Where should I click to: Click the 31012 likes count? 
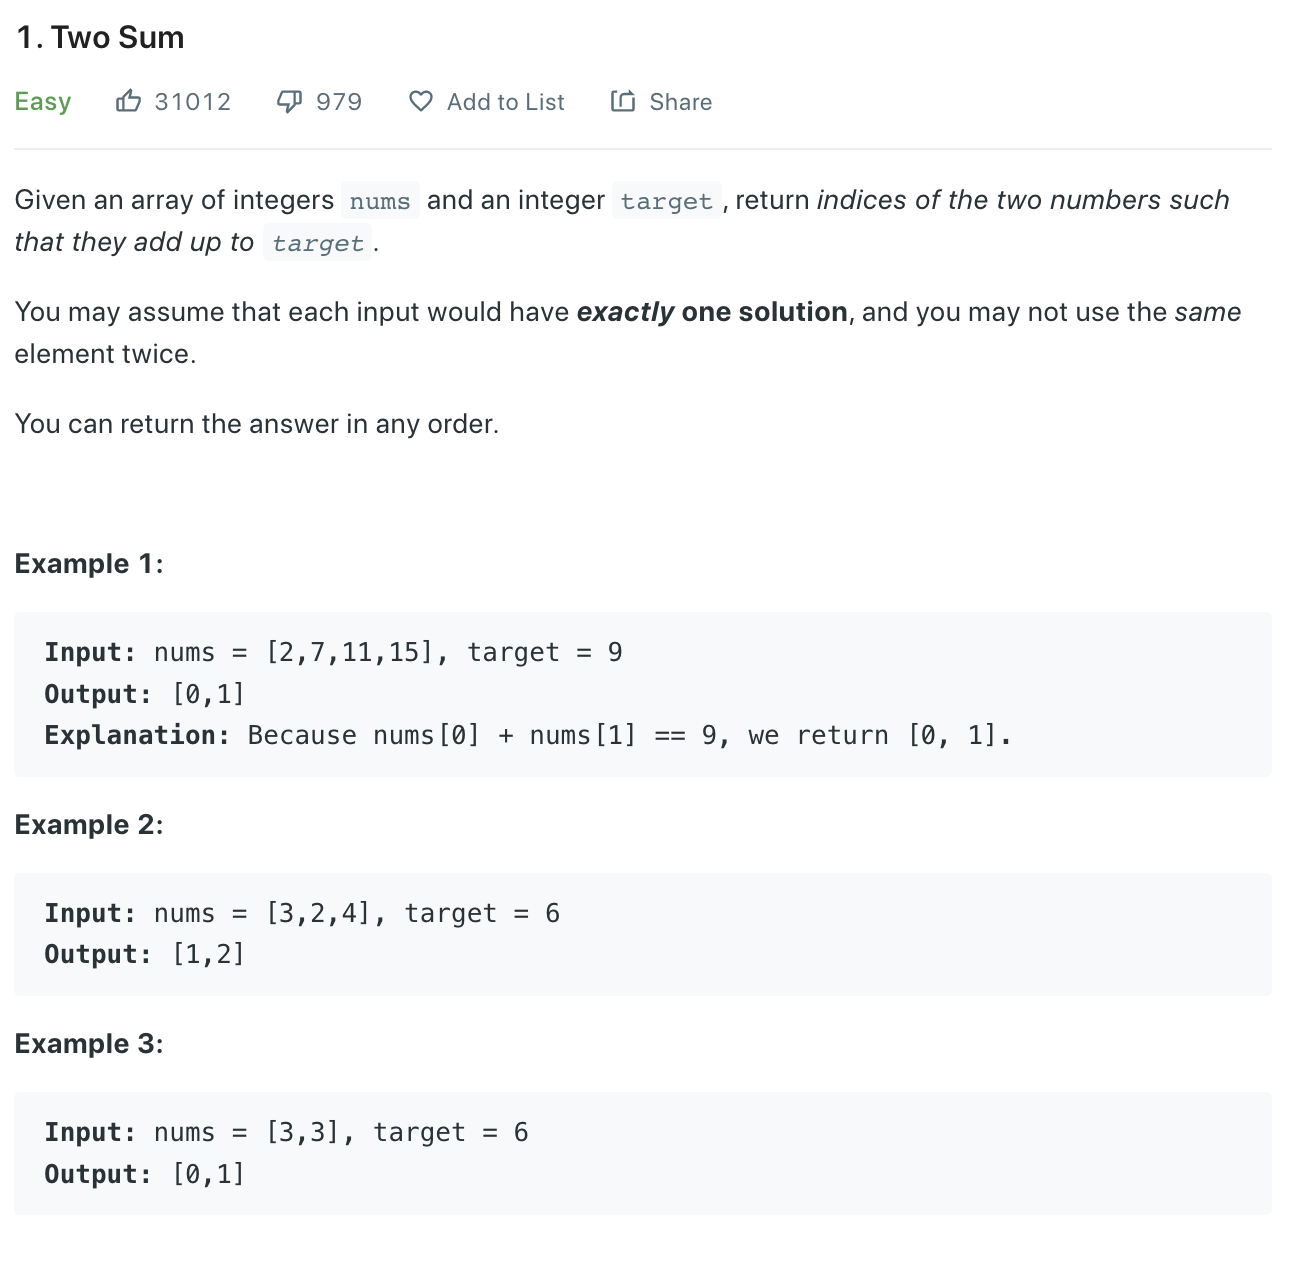192,102
